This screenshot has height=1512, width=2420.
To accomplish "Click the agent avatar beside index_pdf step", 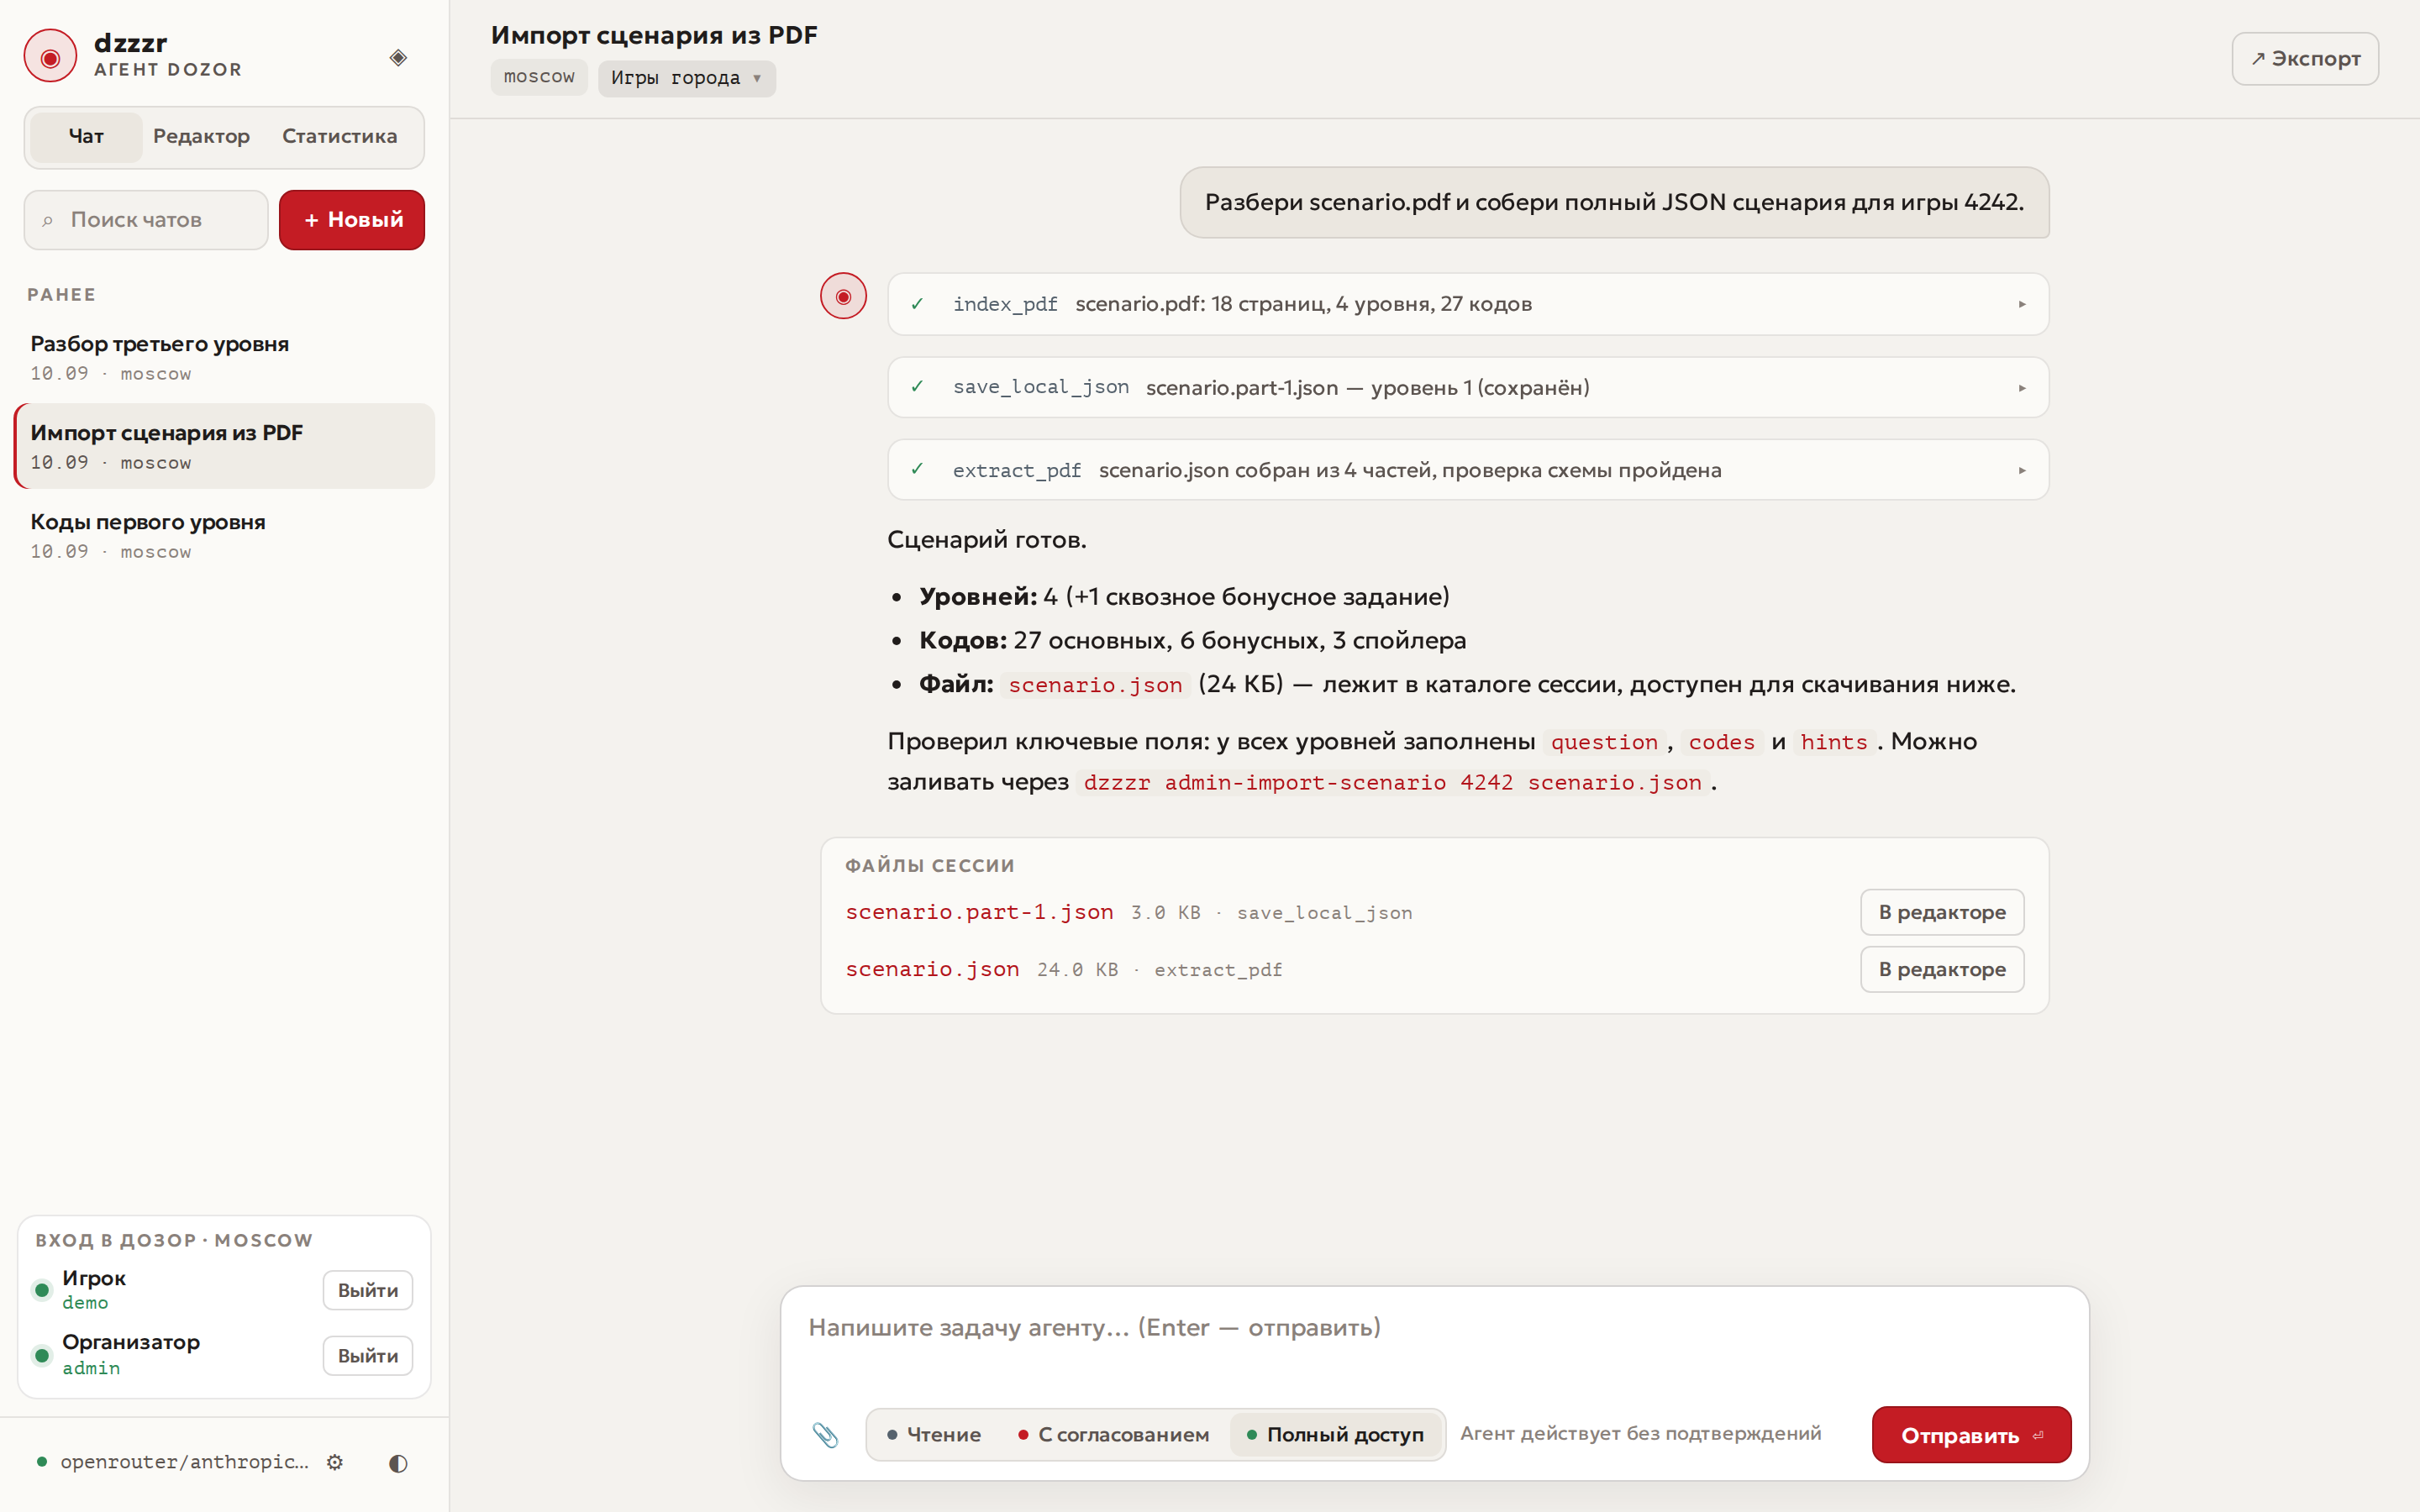I will (x=843, y=296).
